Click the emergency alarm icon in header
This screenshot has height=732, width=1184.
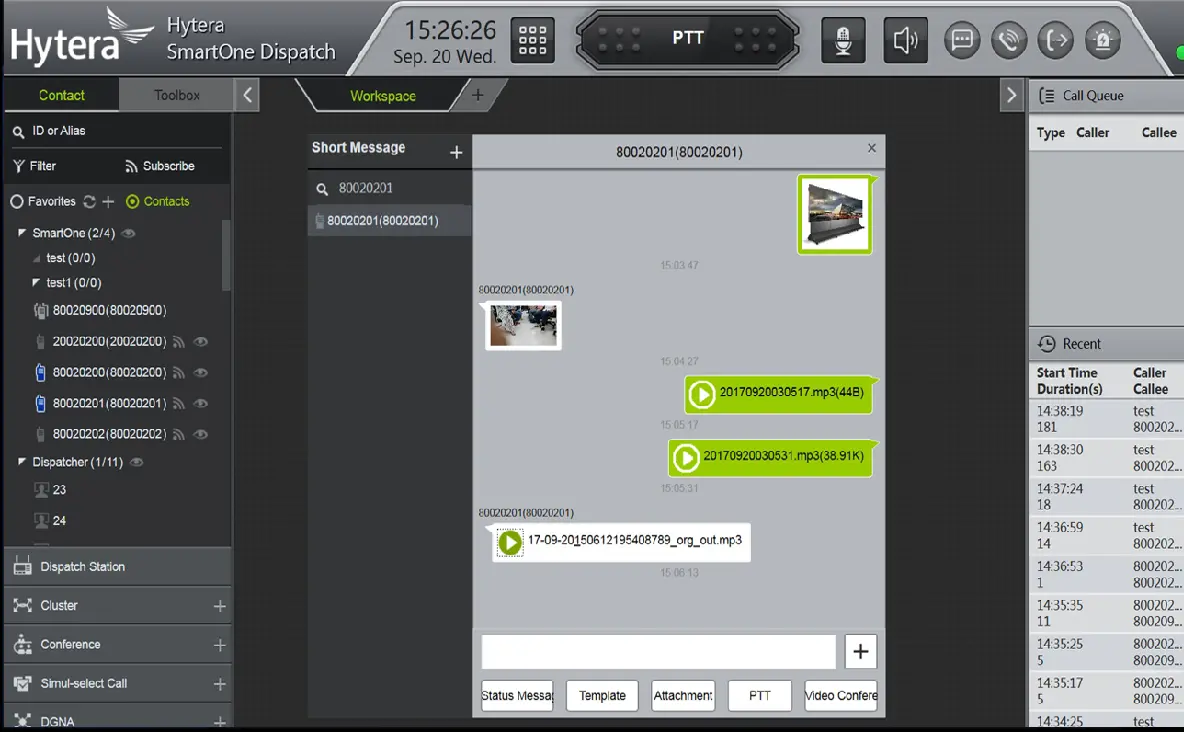click(x=1102, y=40)
